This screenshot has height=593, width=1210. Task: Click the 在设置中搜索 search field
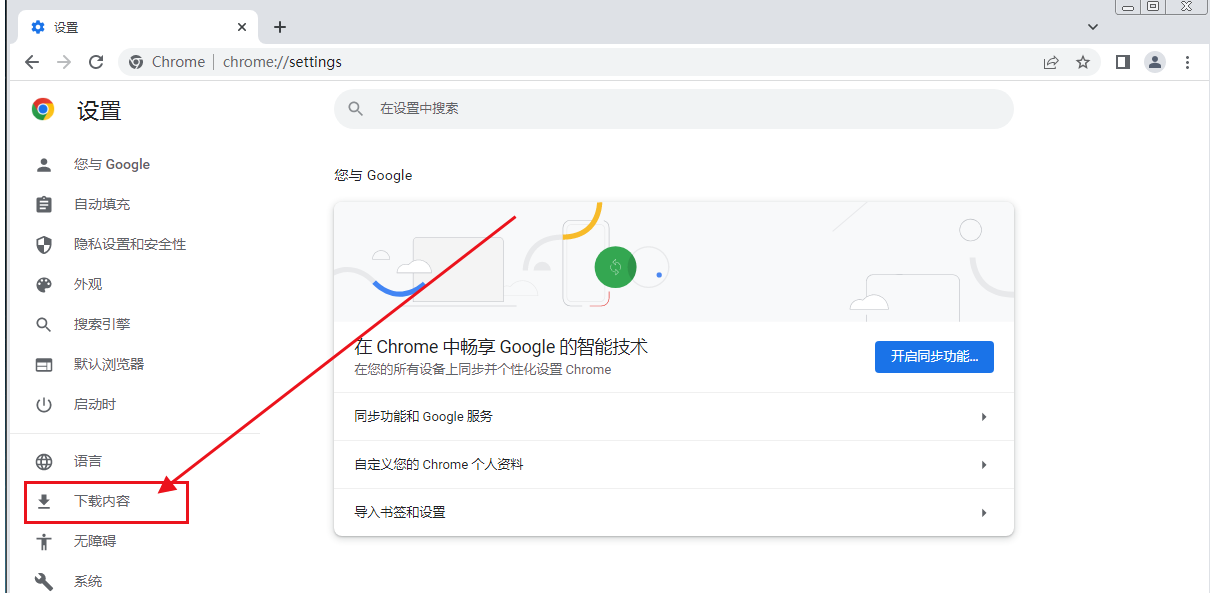click(x=674, y=108)
